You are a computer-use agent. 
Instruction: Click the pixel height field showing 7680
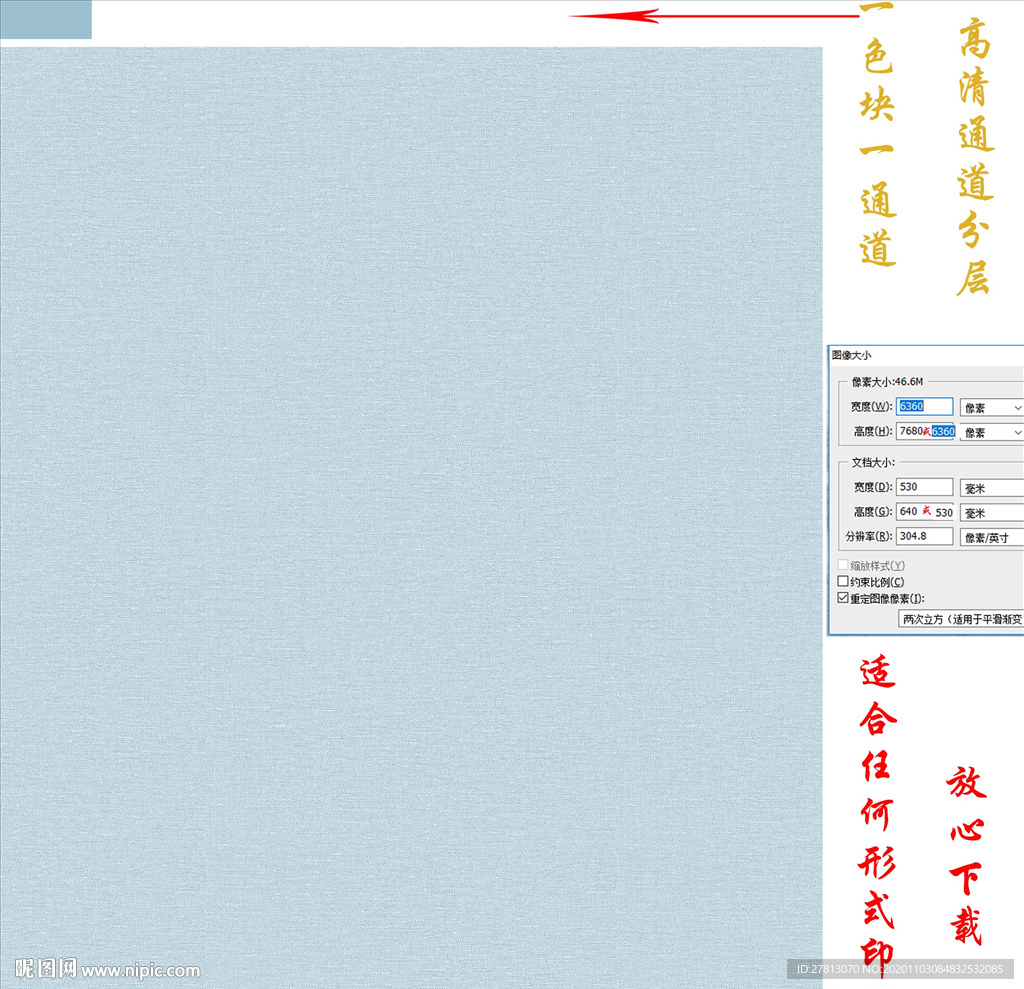click(925, 431)
